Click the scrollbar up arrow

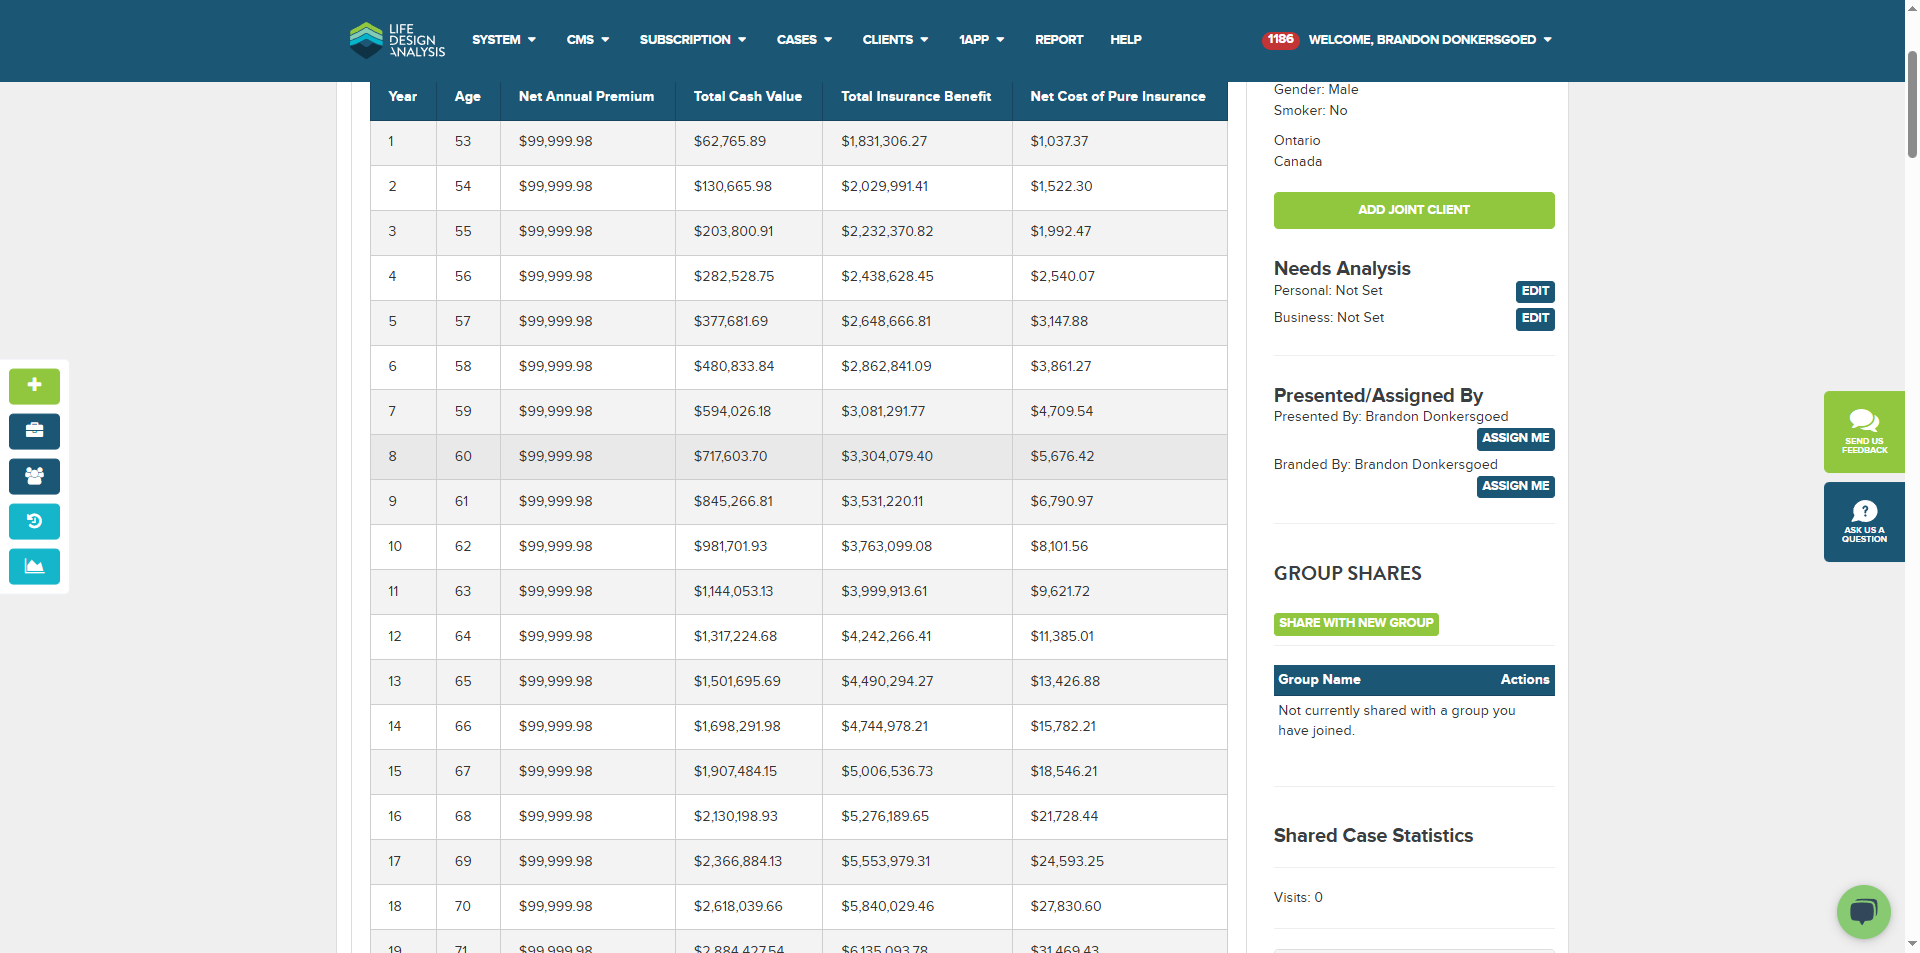click(x=1912, y=8)
